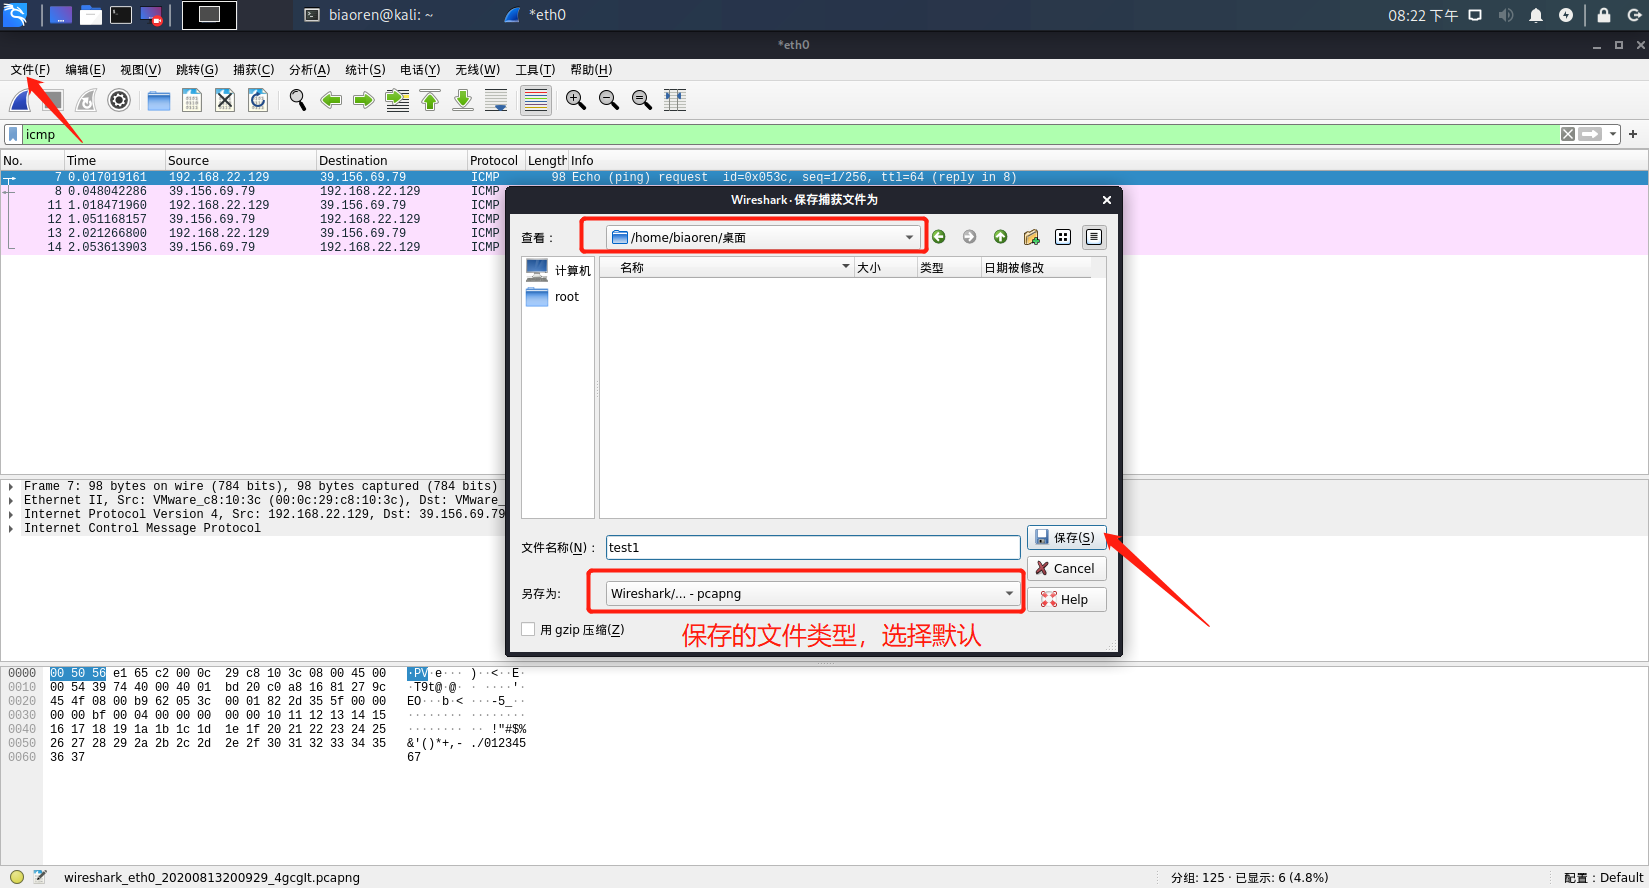Sort files by 日期被修改 column
This screenshot has height=888, width=1649.
coord(1036,267)
